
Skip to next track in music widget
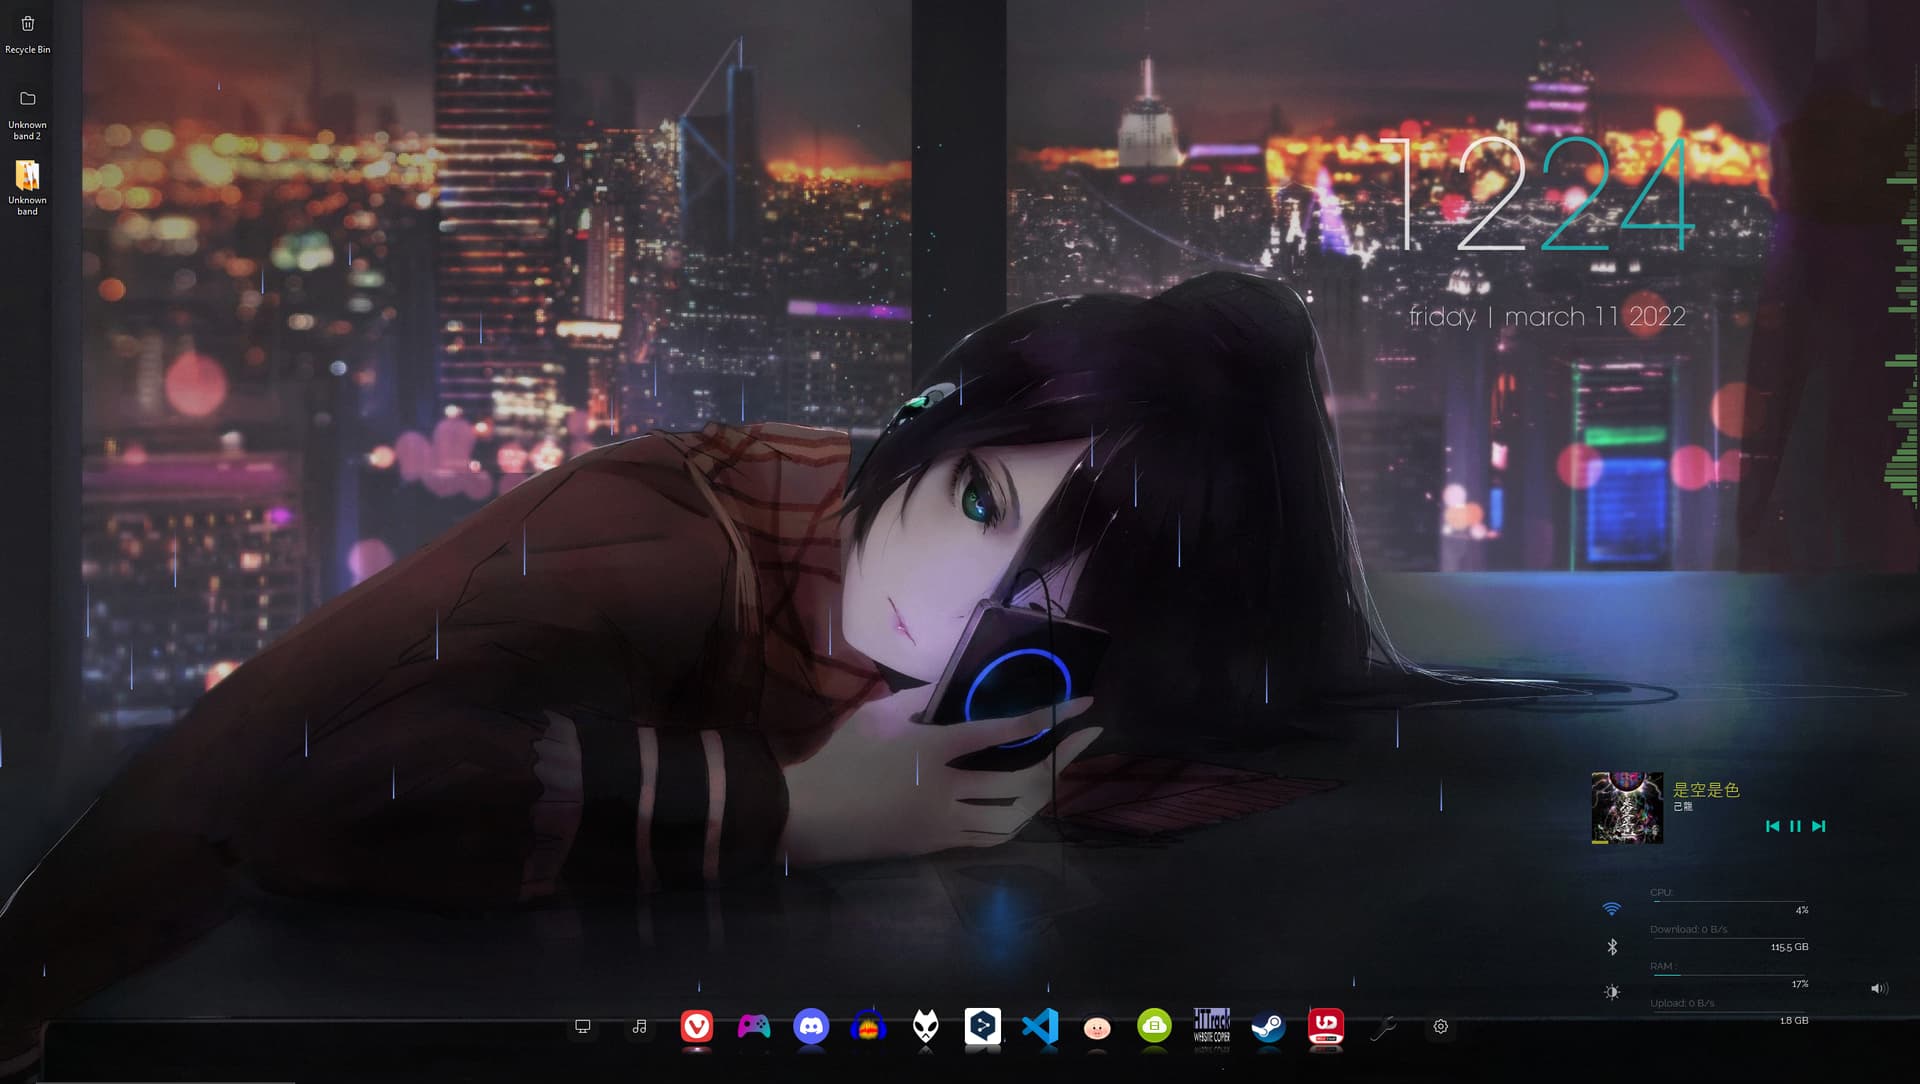[x=1819, y=826]
